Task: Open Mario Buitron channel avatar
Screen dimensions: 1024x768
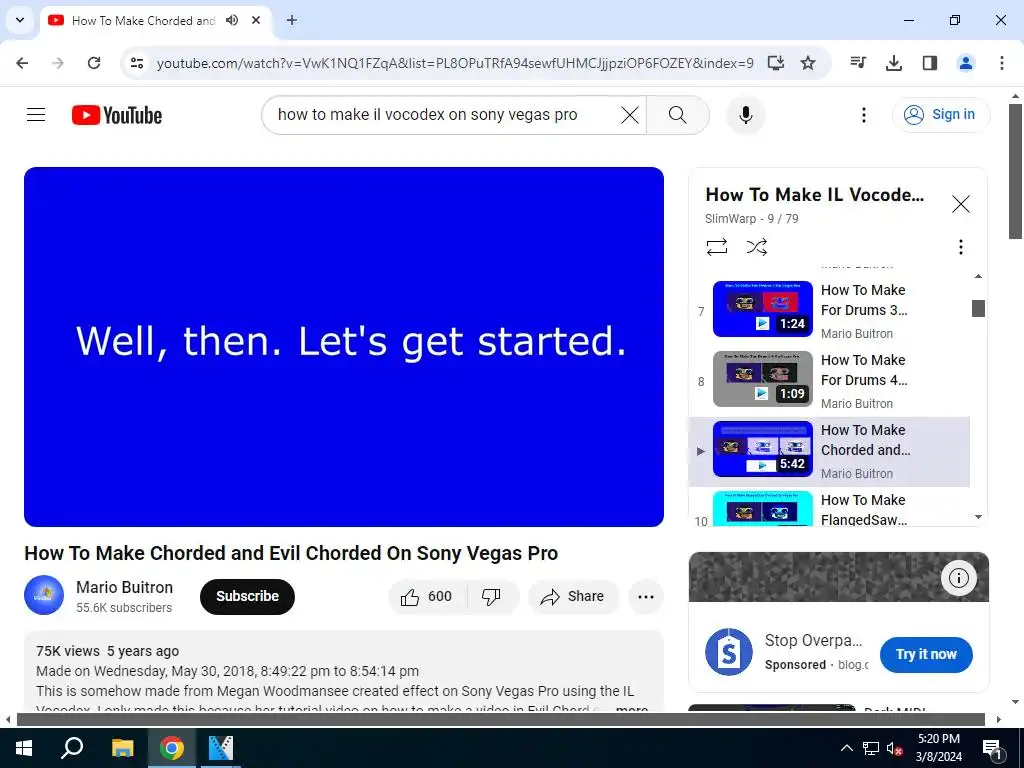Action: tap(44, 595)
